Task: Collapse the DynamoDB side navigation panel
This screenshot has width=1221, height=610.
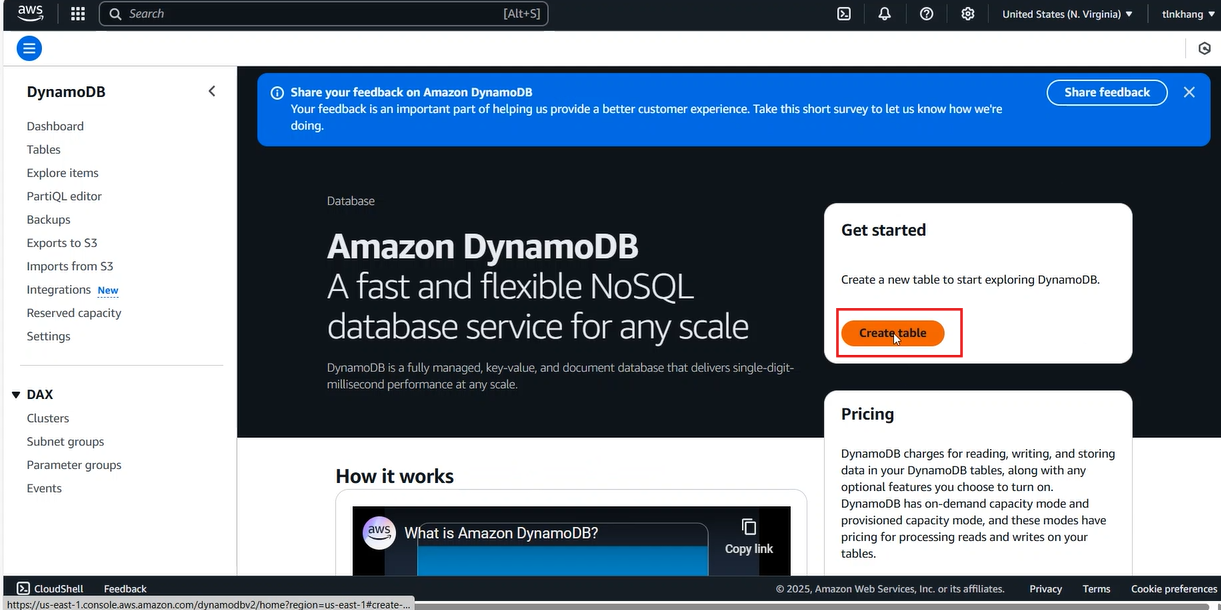Action: pyautogui.click(x=211, y=91)
